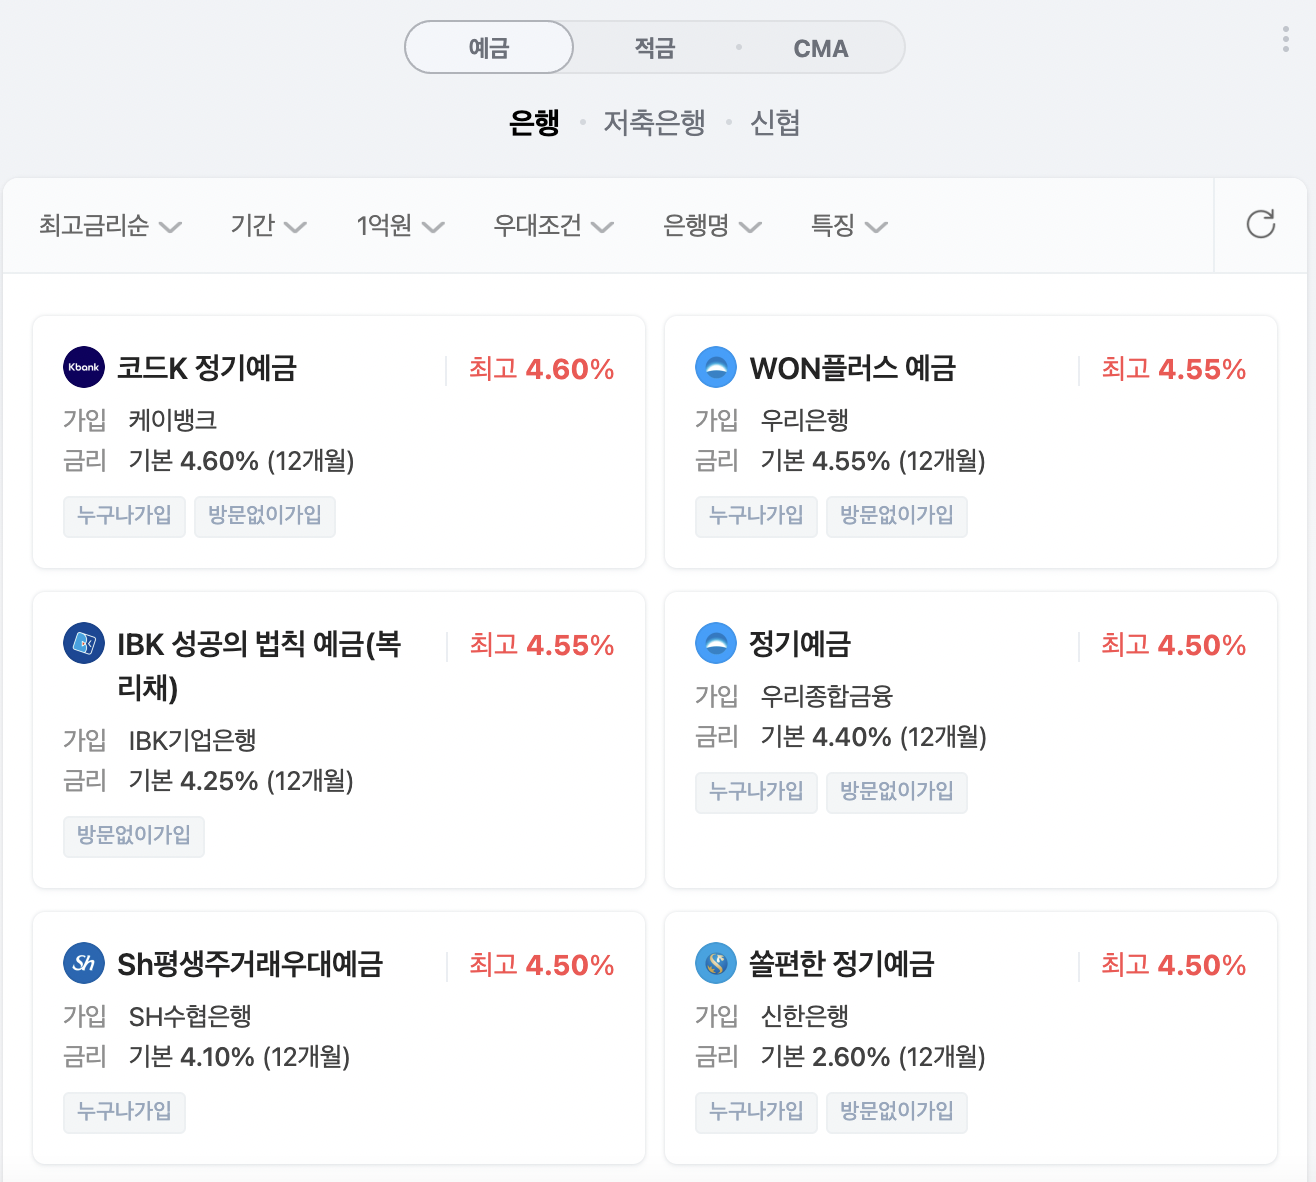Image resolution: width=1316 pixels, height=1182 pixels.
Task: Click the 신한은행 bank name
Action: coord(805,1016)
